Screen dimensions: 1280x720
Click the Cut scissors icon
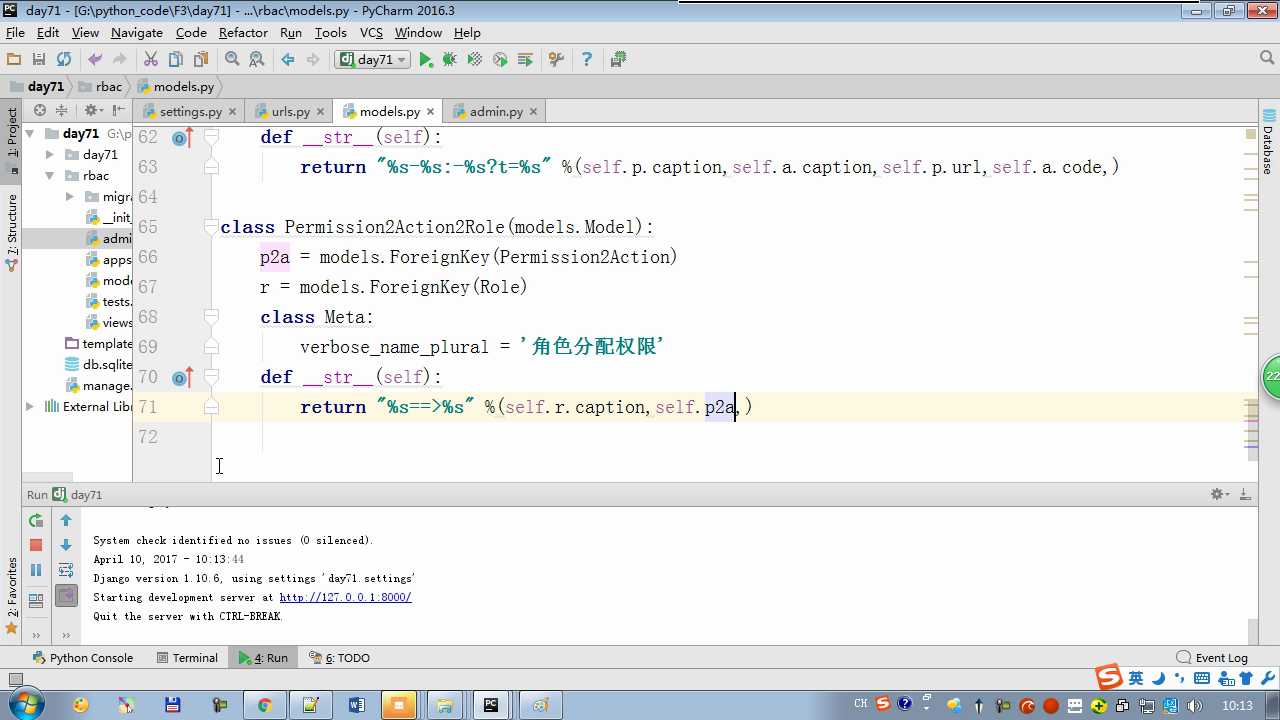[x=151, y=60]
